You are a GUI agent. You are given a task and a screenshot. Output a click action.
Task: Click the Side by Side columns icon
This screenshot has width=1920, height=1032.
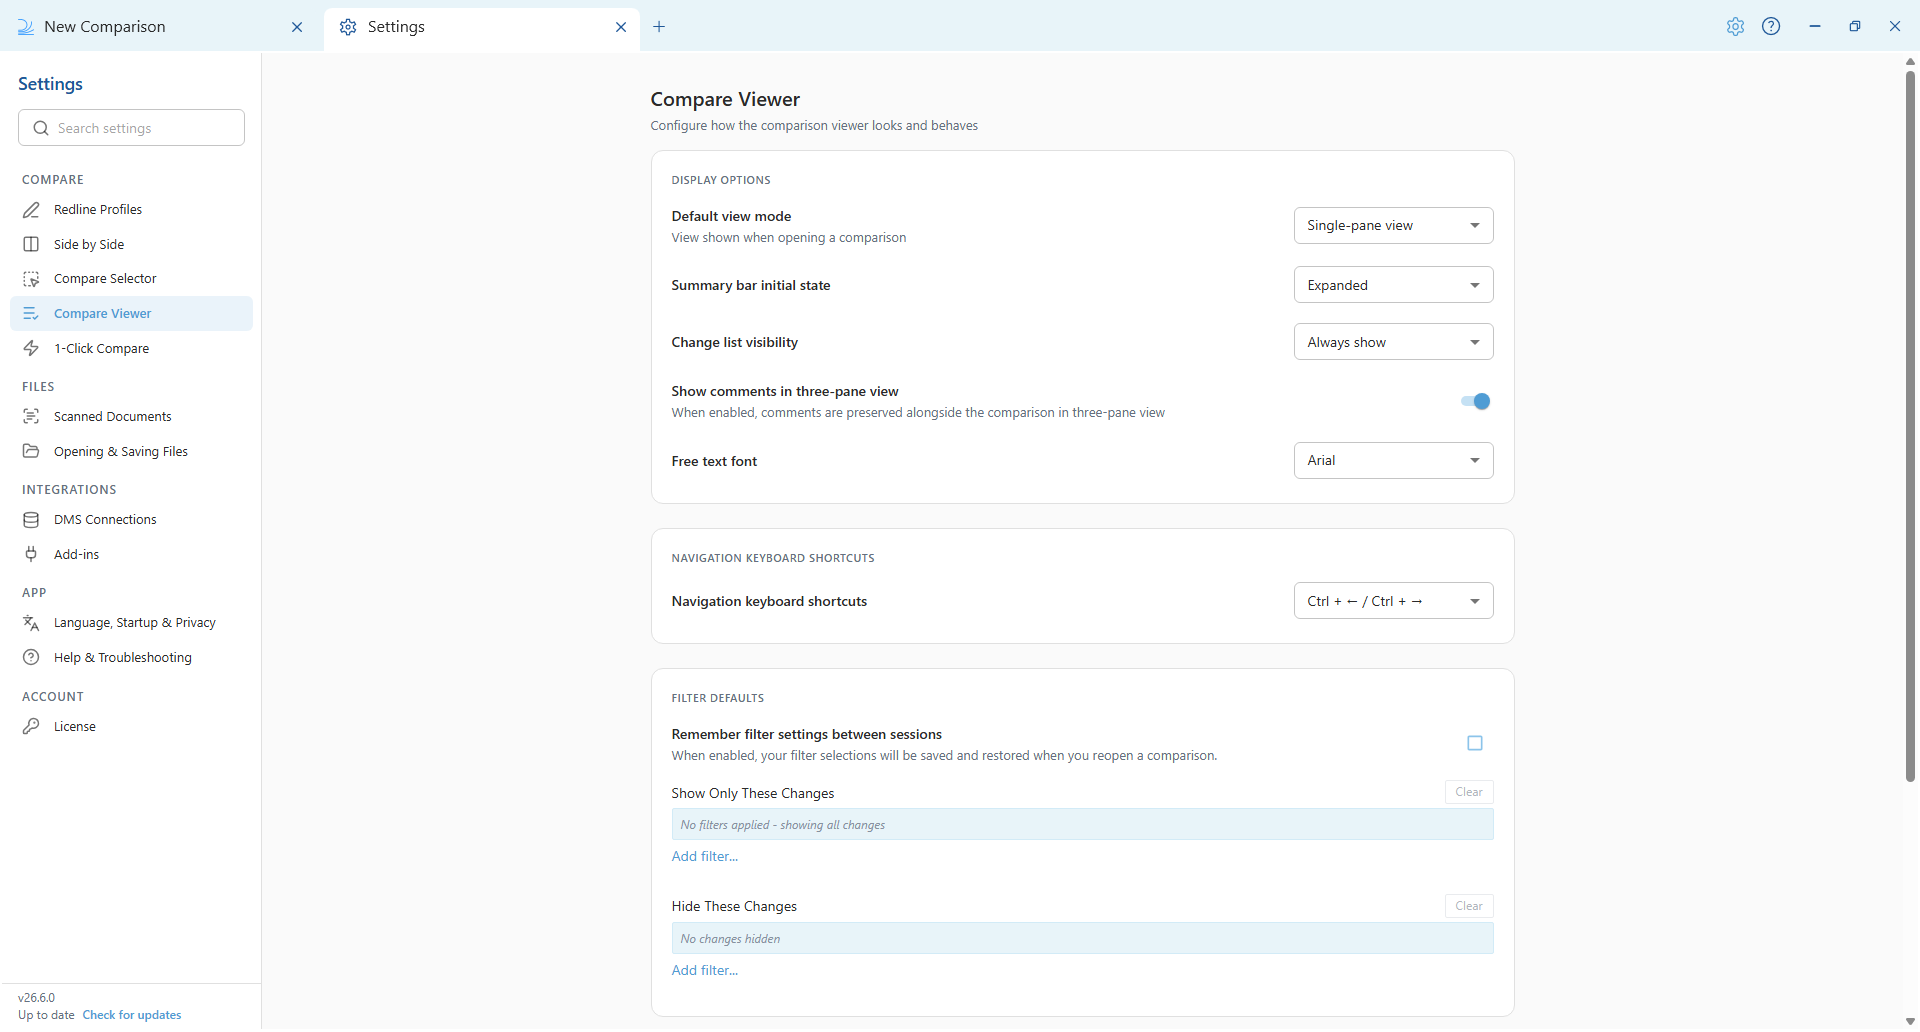[31, 245]
